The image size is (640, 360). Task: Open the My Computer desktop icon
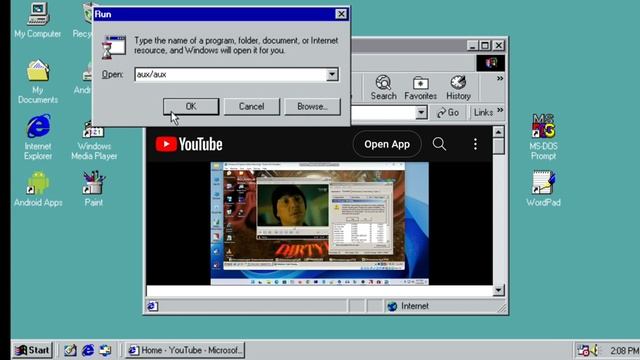38,20
